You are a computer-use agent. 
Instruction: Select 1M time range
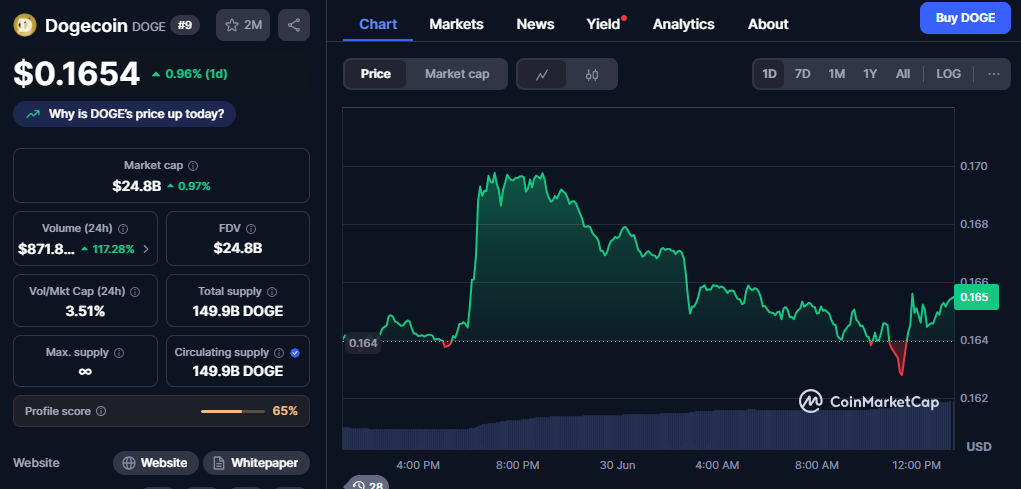coord(837,74)
